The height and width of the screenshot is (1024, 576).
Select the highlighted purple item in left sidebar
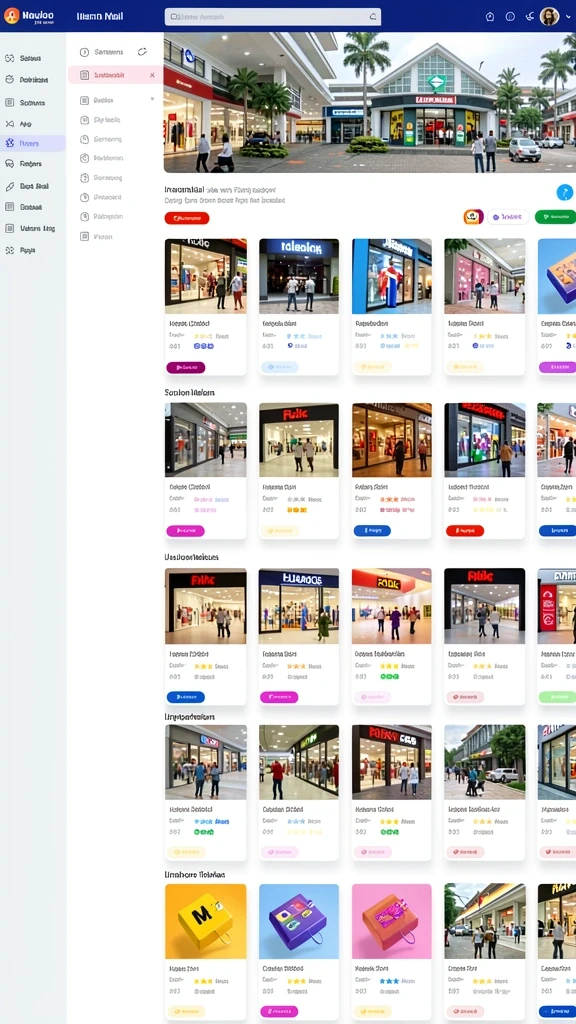click(33, 143)
